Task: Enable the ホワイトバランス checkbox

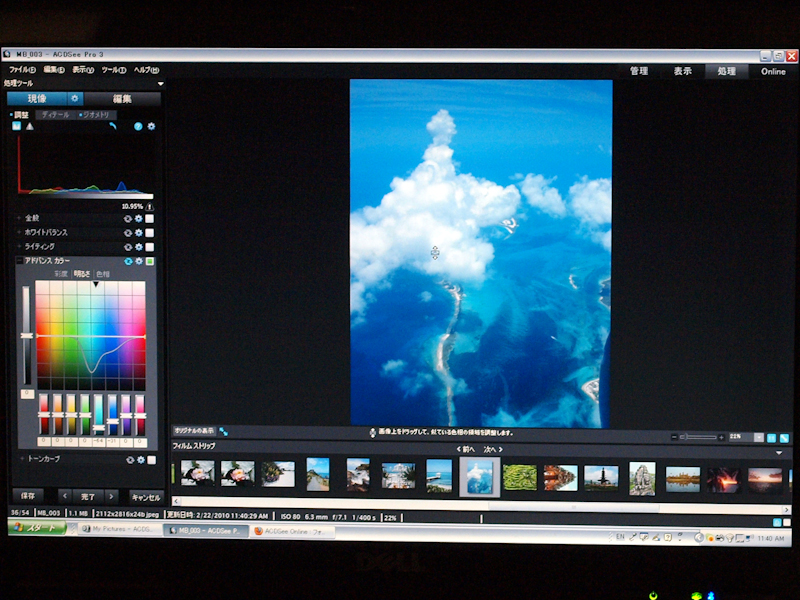Action: coord(150,232)
